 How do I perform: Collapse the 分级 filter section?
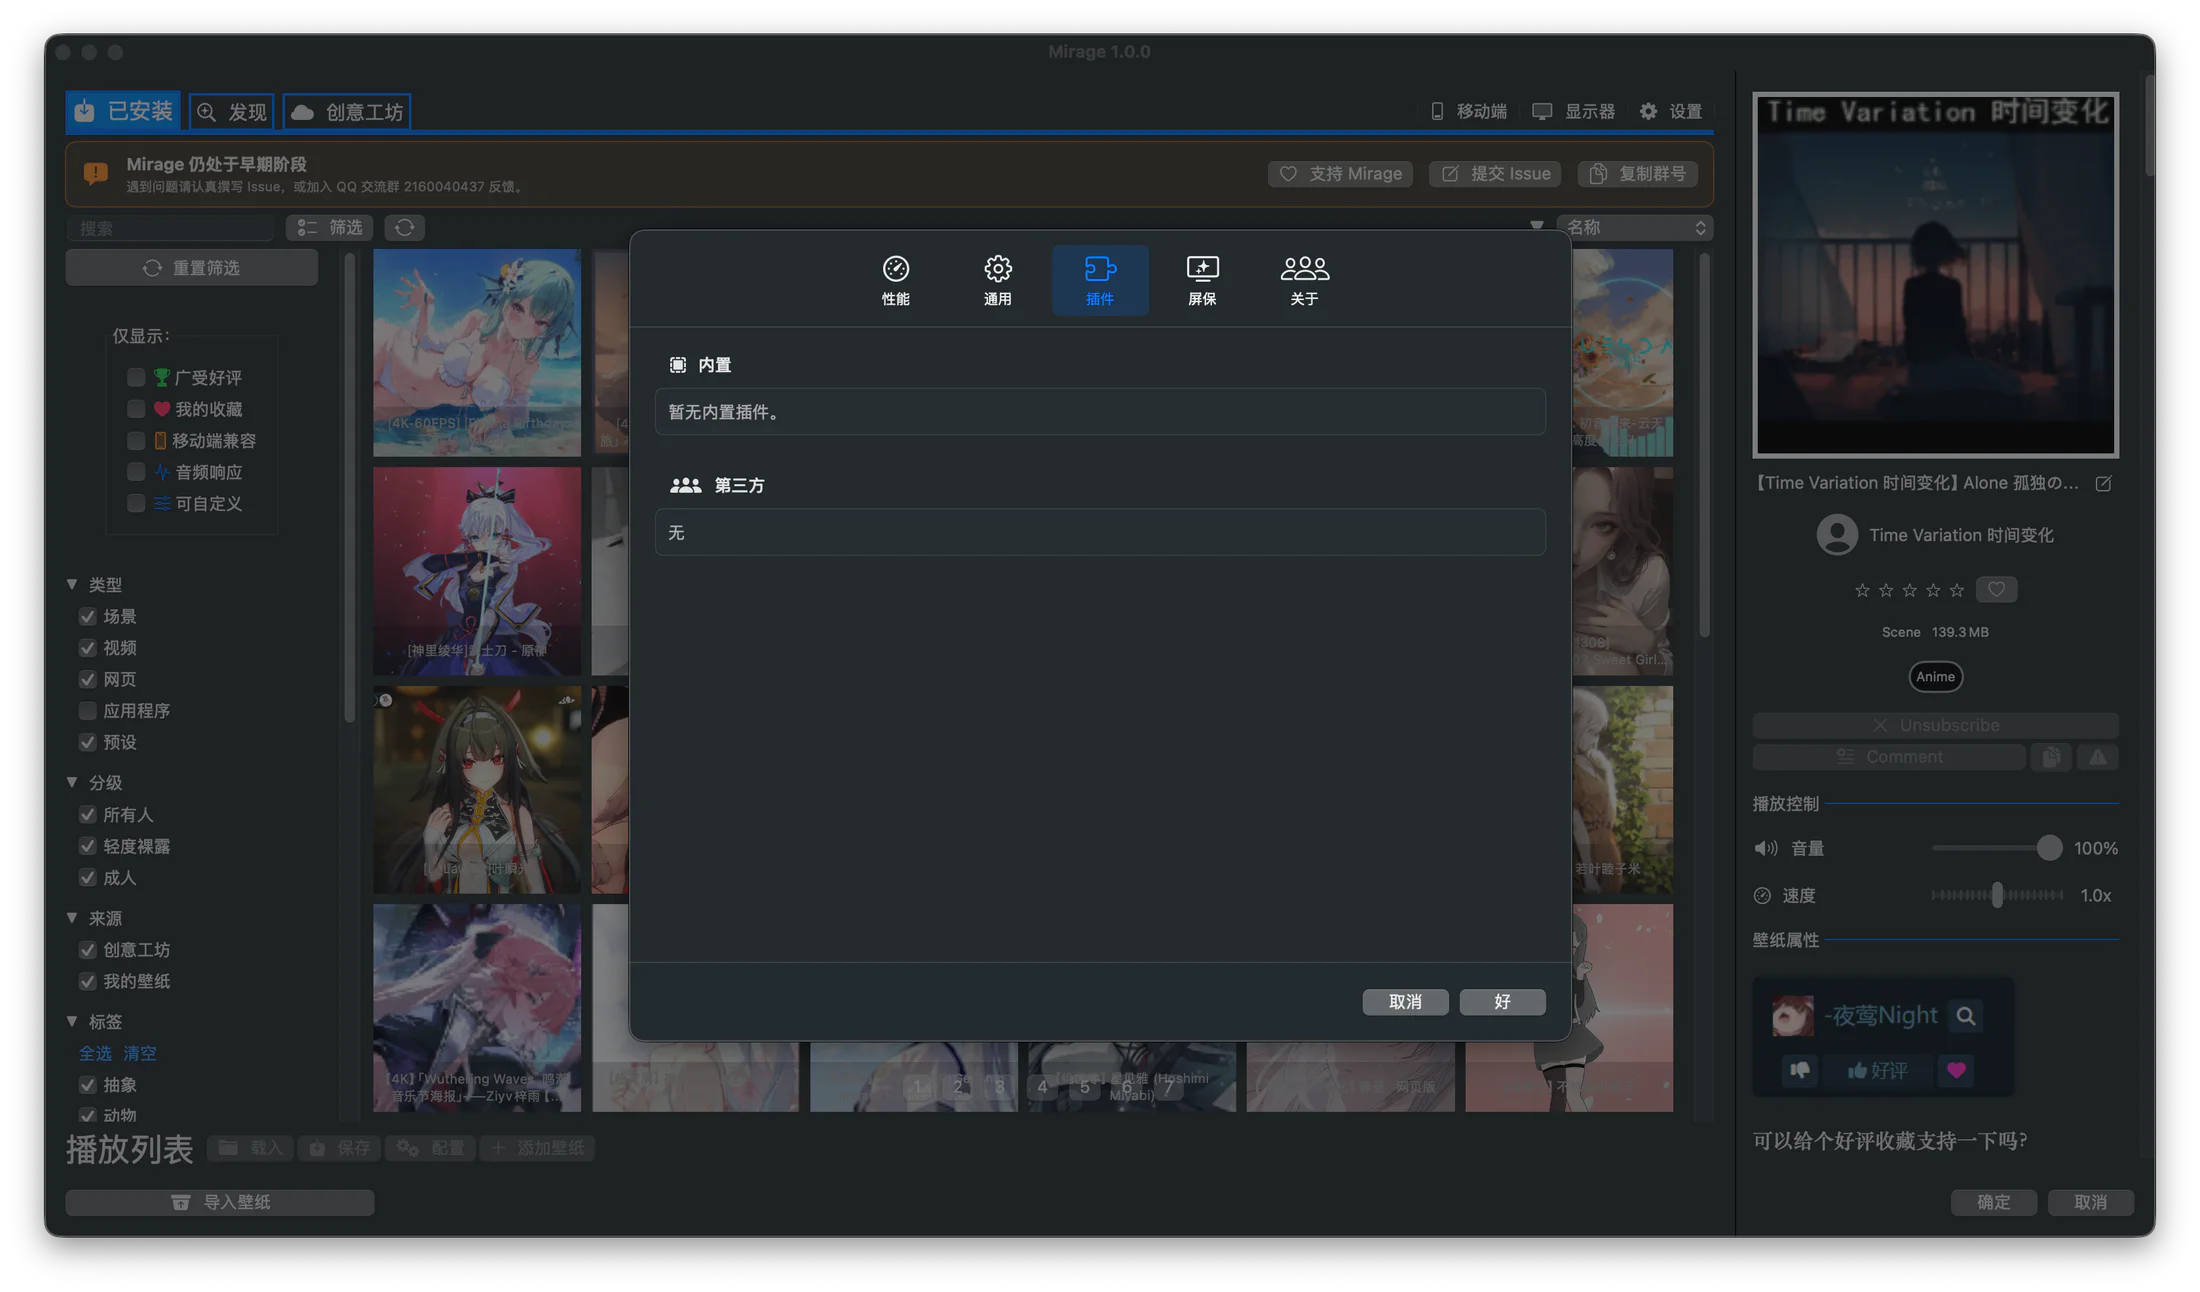72,782
